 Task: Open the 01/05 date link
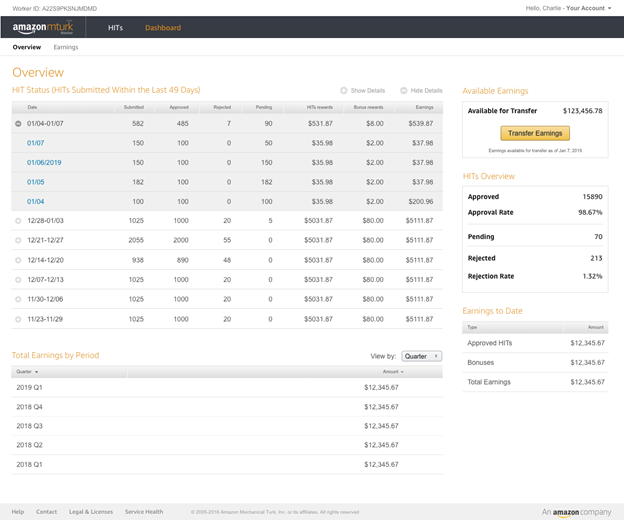point(35,182)
